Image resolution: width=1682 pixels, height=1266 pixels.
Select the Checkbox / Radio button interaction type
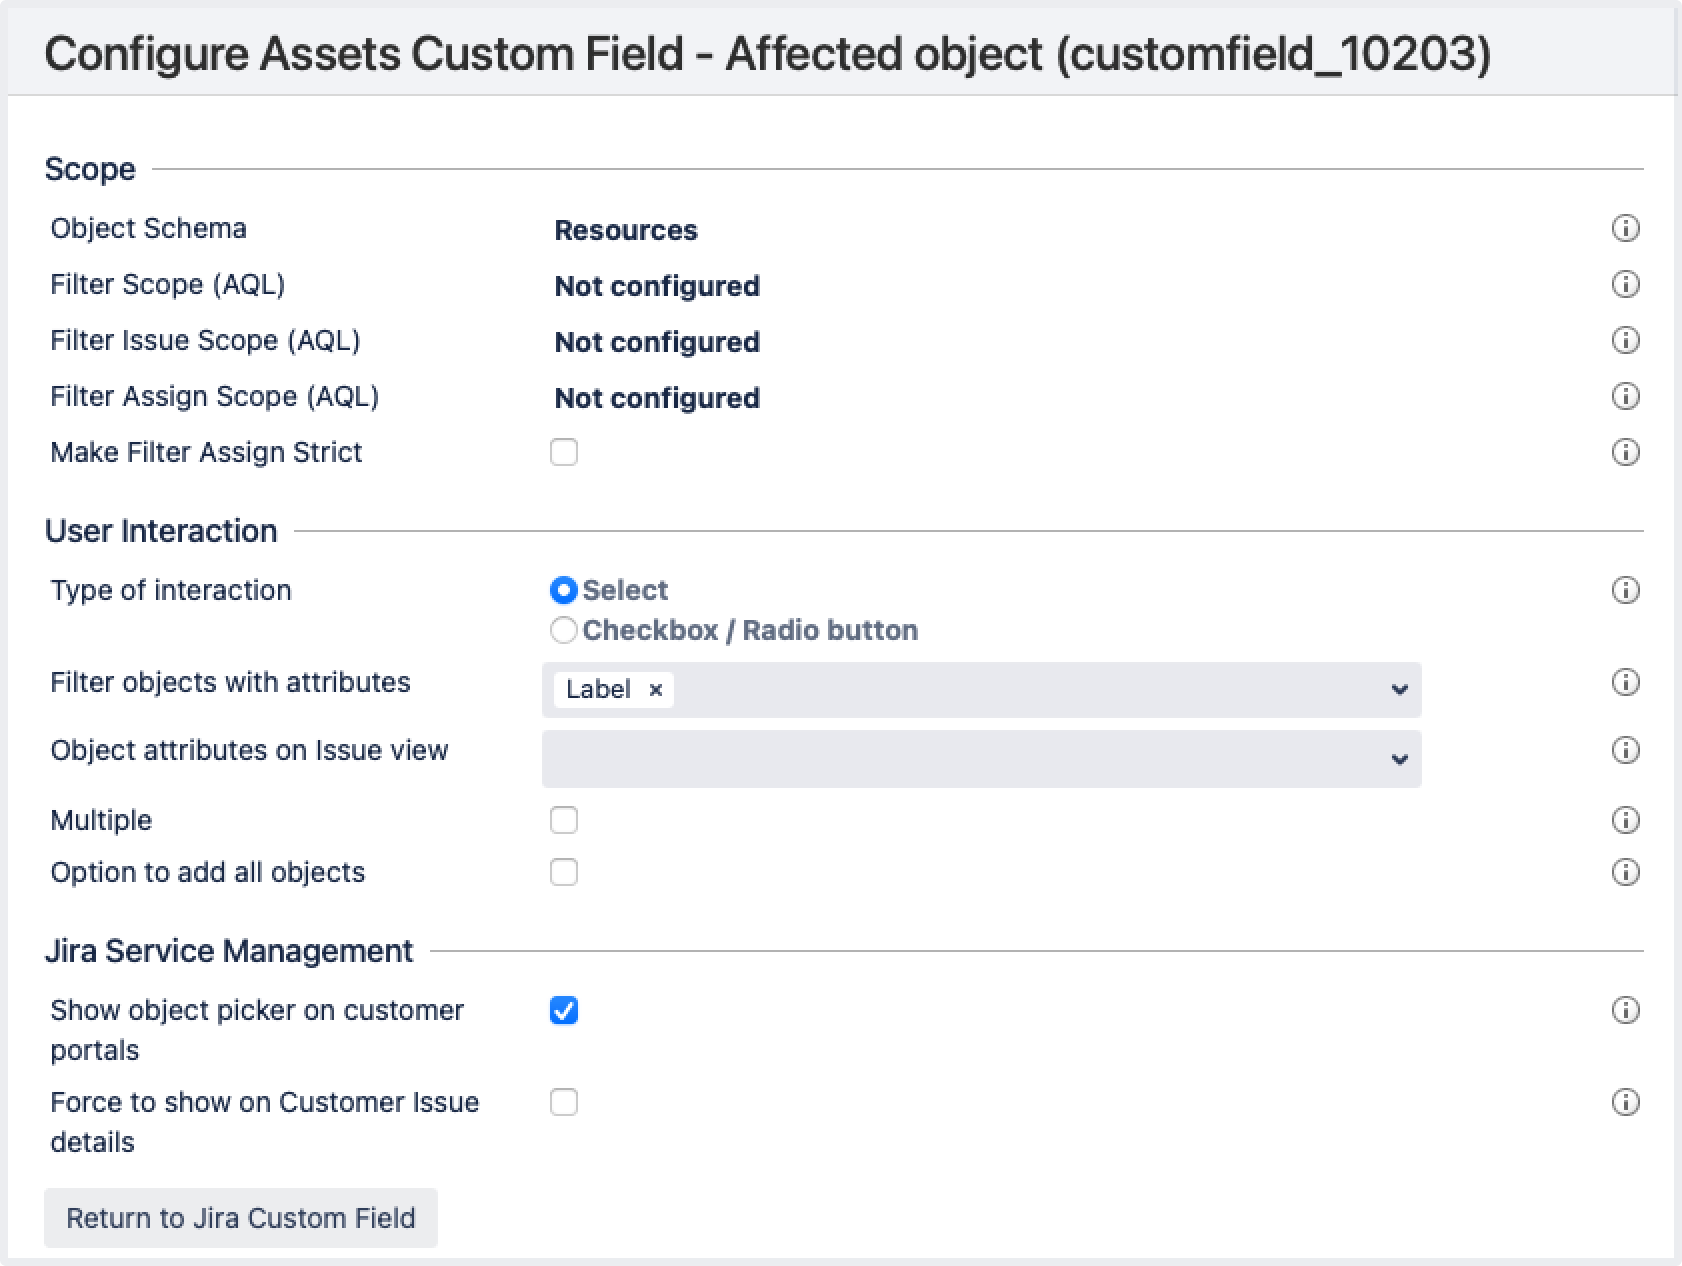click(564, 630)
